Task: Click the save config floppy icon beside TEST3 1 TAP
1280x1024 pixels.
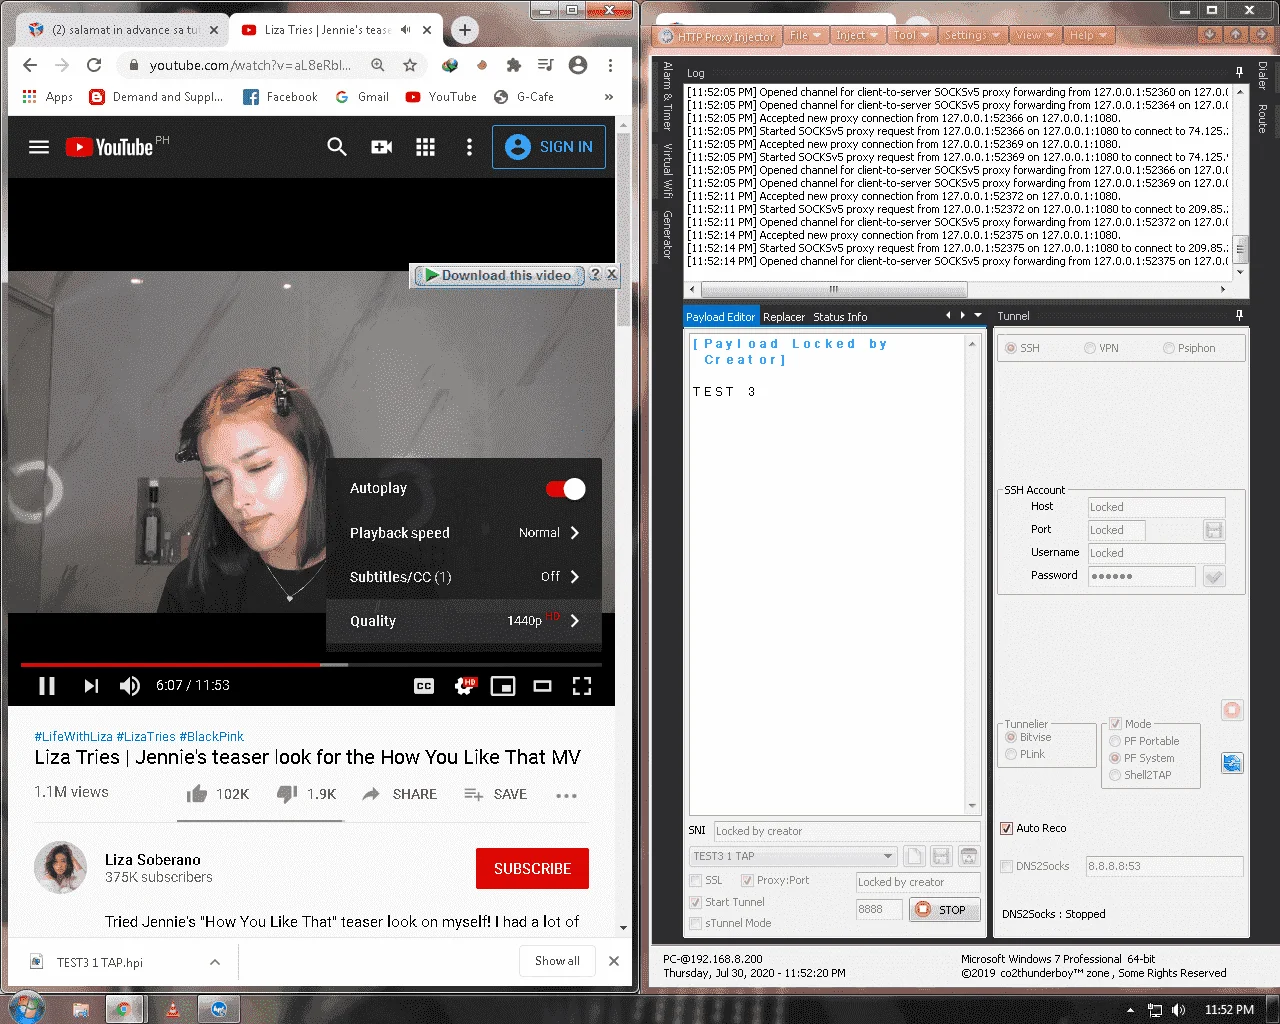Action: (941, 856)
